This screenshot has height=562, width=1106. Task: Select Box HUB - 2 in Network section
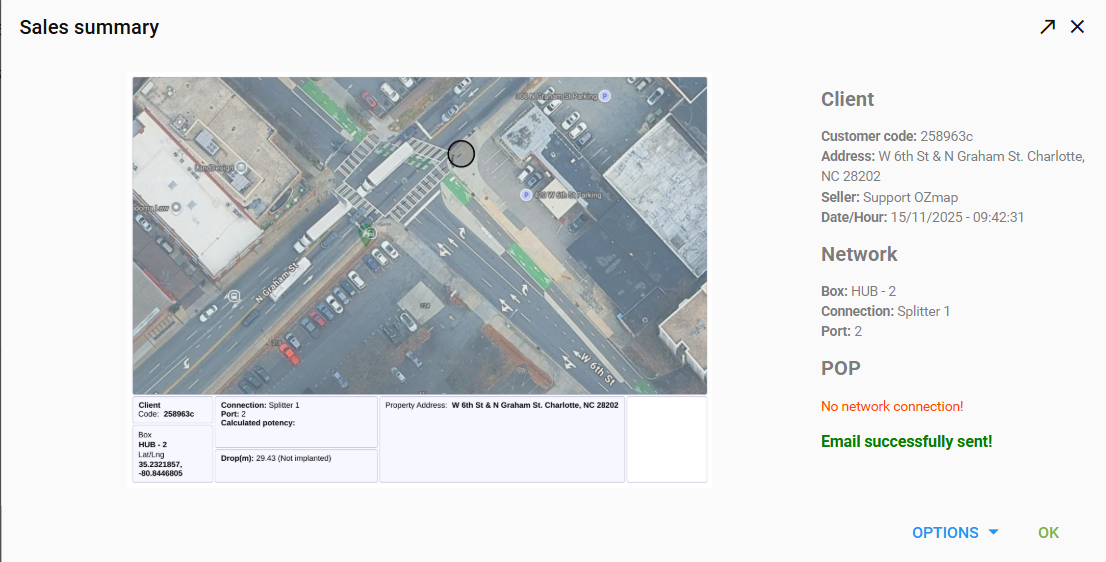[858, 291]
